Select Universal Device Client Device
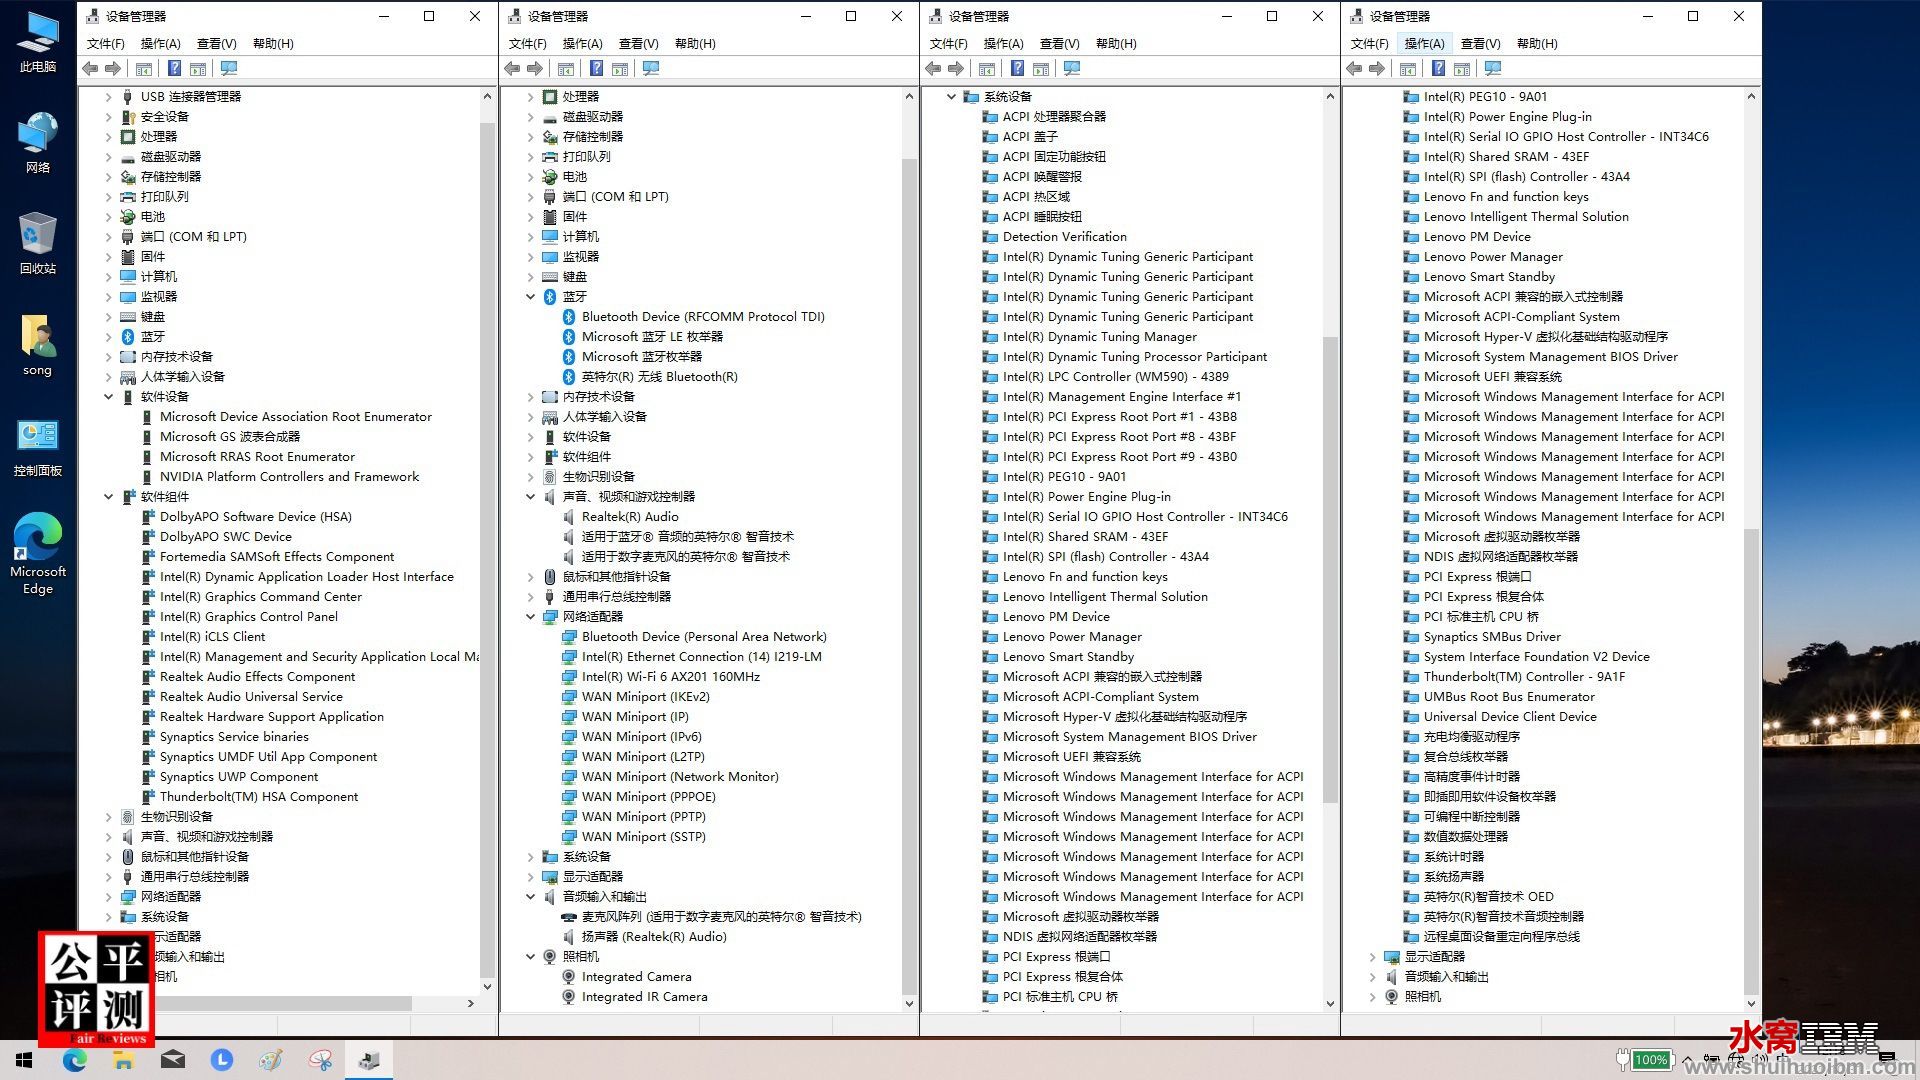 [1510, 717]
